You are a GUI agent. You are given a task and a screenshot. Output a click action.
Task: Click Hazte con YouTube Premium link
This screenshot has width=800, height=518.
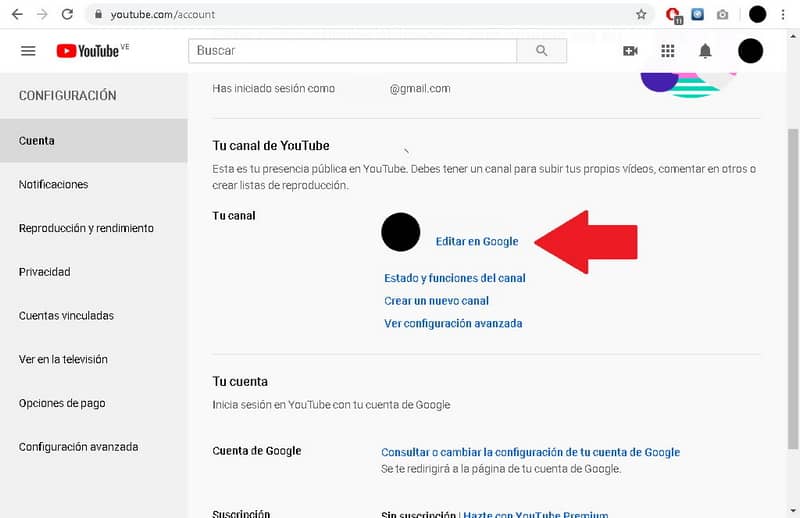point(536,514)
